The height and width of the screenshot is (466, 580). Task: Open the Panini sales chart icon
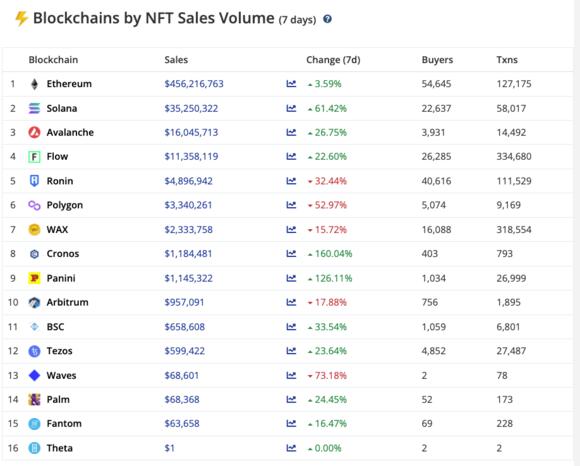click(x=291, y=278)
